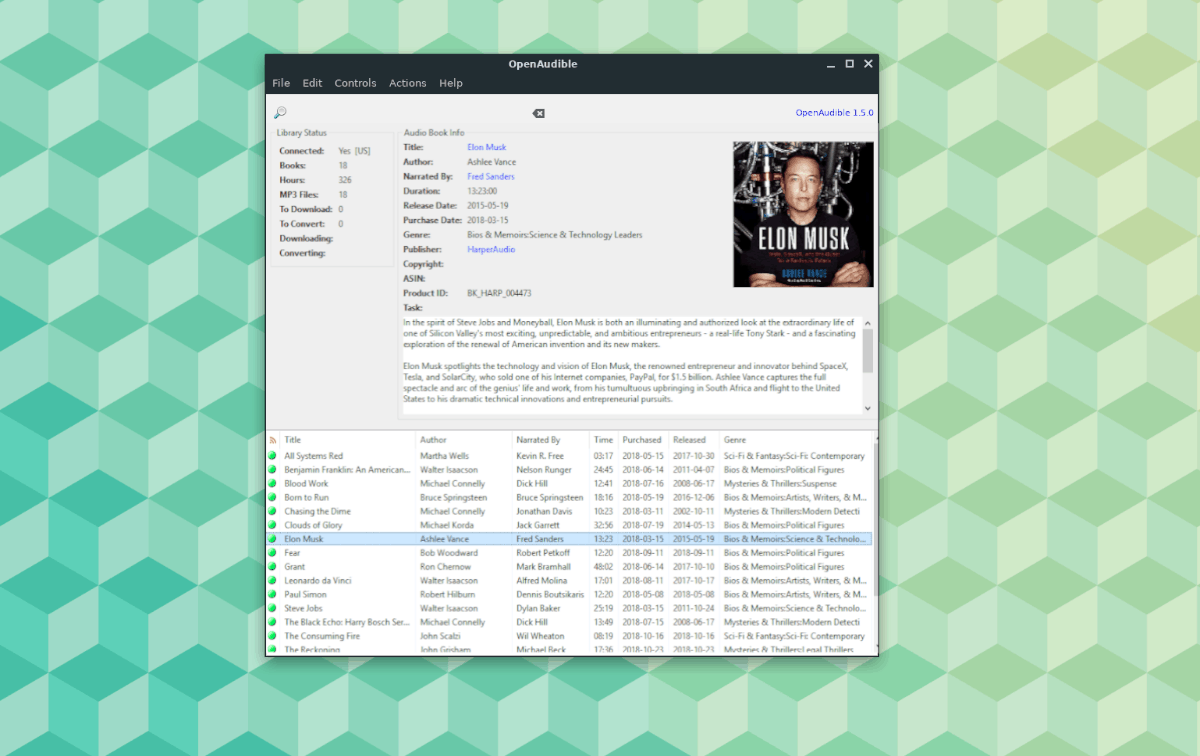
Task: Sort the library by the Time column
Action: click(x=603, y=439)
